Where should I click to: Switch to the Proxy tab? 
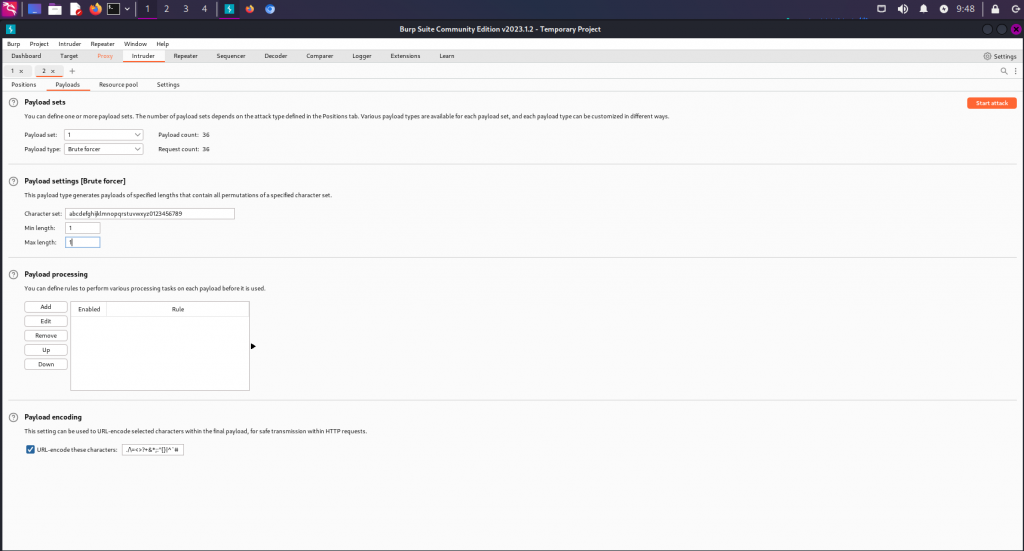105,56
